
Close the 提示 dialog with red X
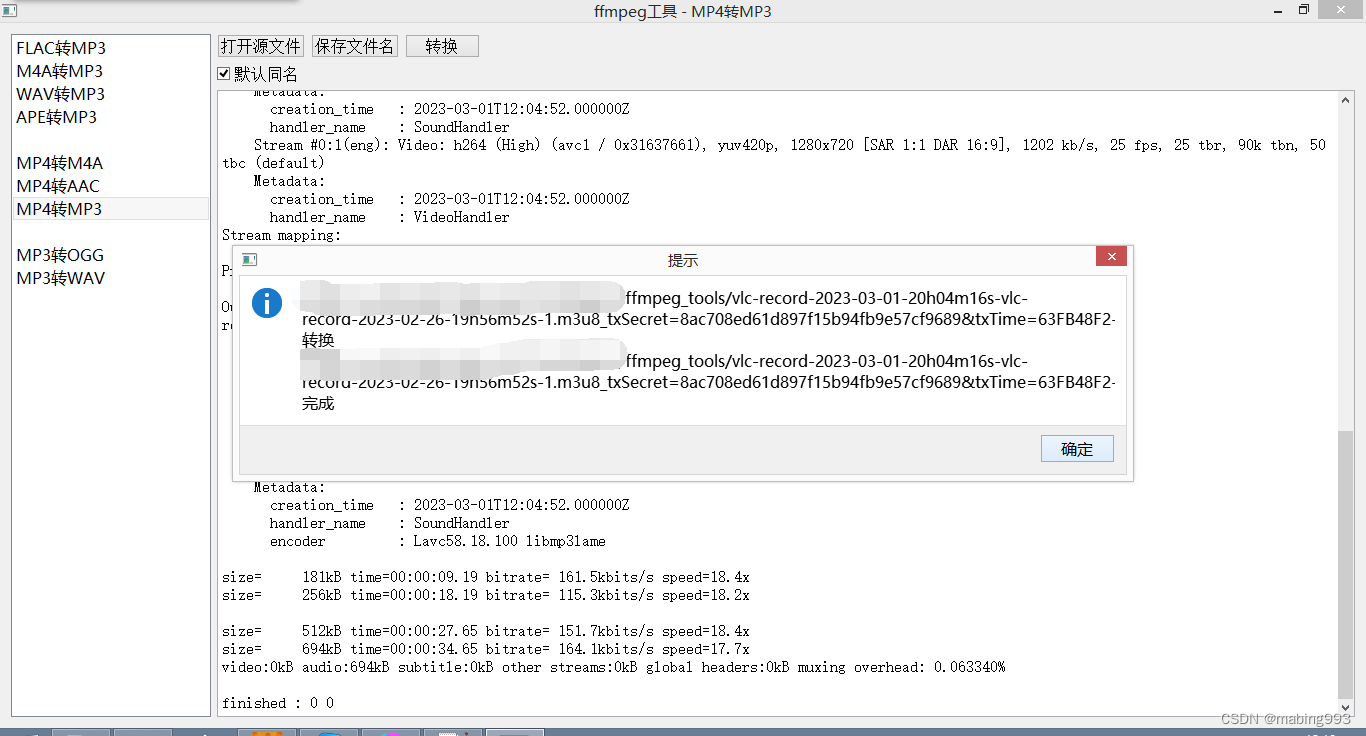[x=1111, y=257]
